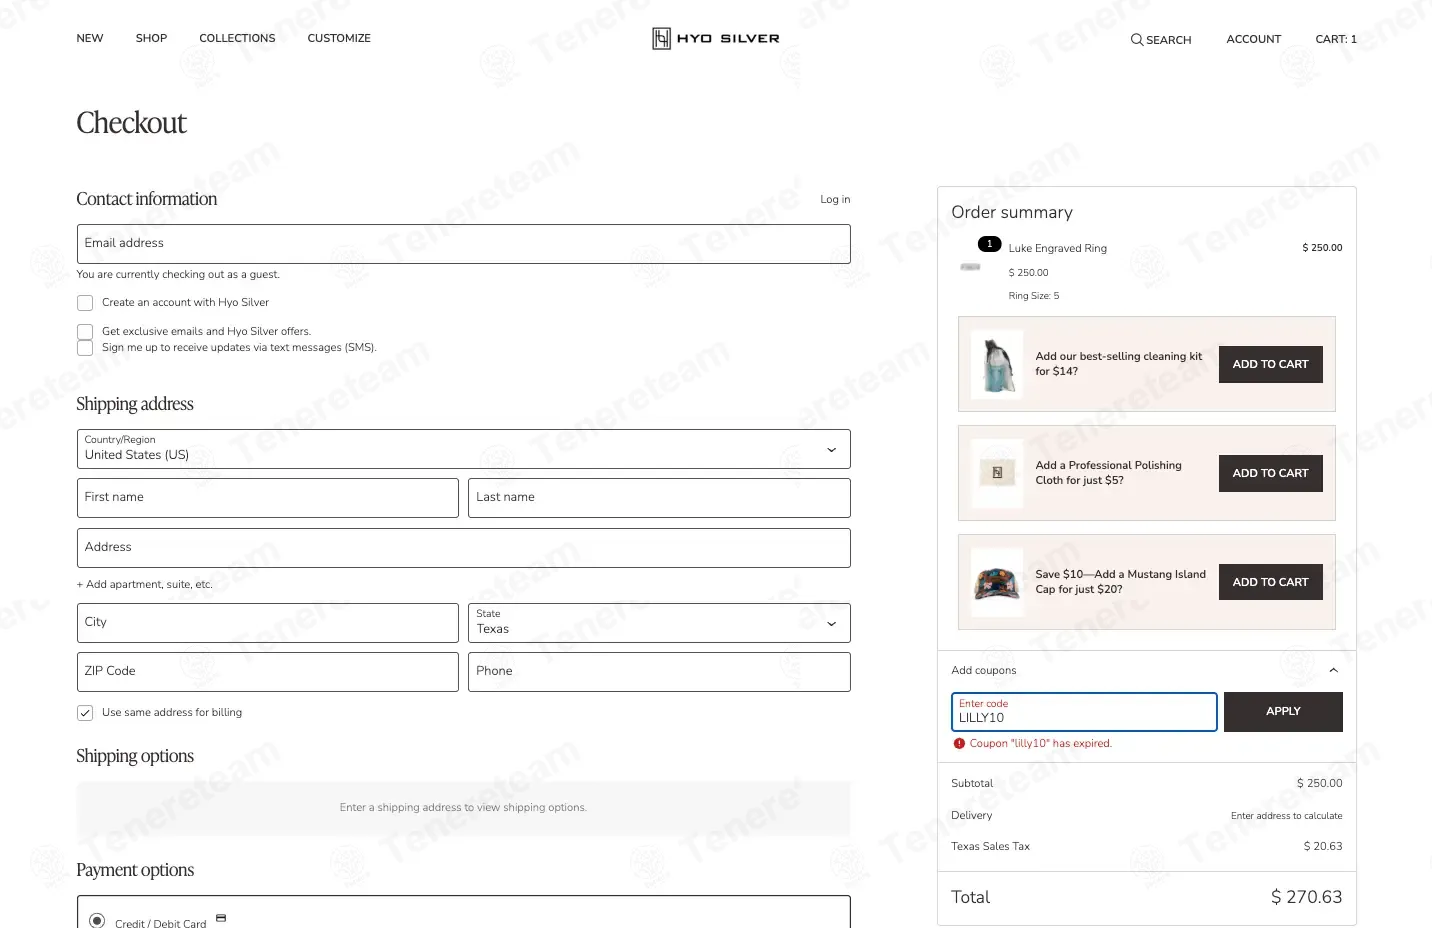1432x928 pixels.
Task: Click the Hyo Silver logo
Action: [716, 39]
